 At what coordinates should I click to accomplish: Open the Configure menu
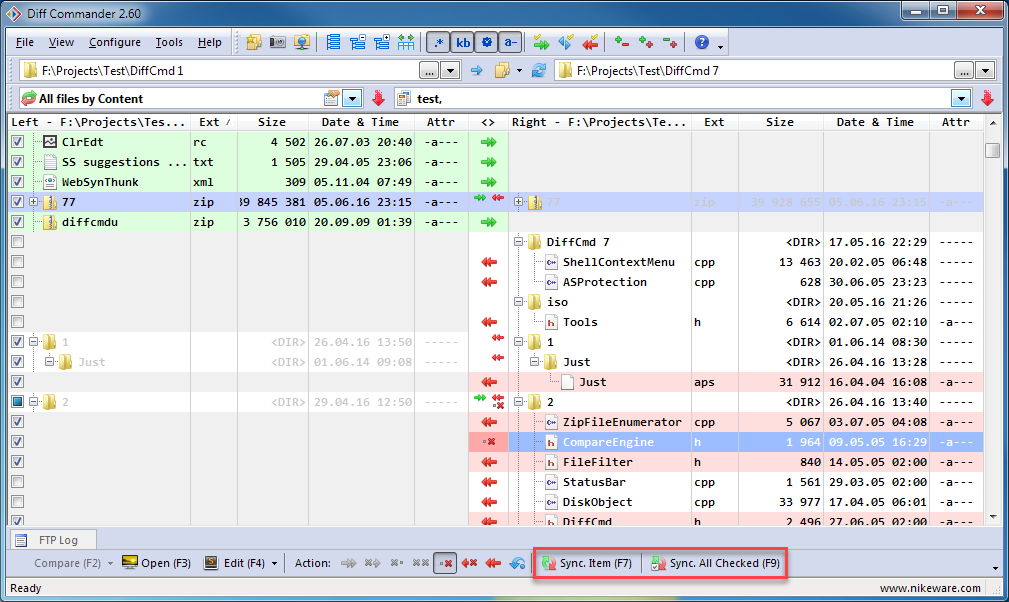pyautogui.click(x=114, y=42)
